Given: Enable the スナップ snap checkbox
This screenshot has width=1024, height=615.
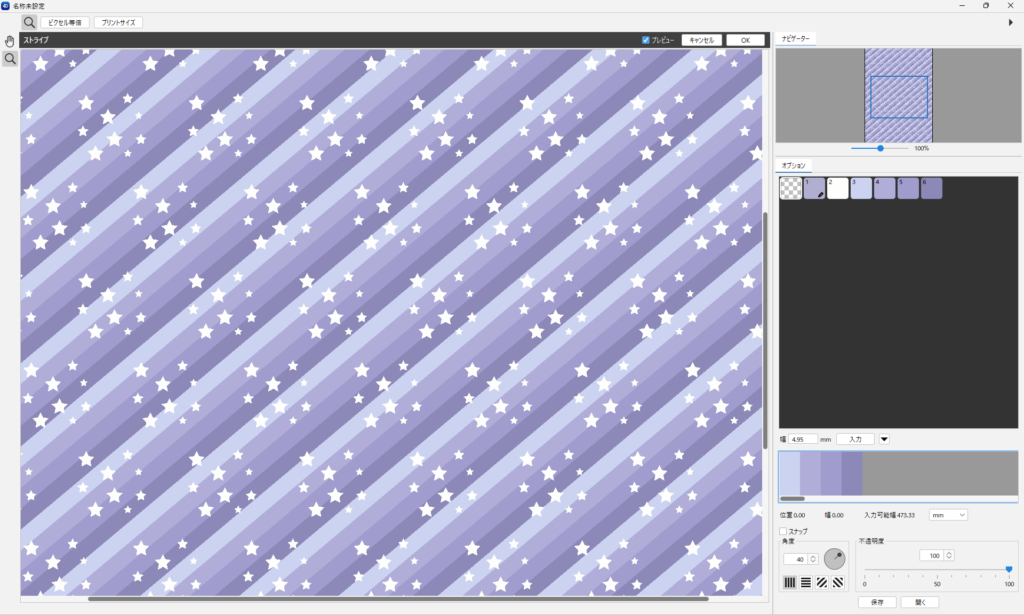Looking at the screenshot, I should [x=783, y=531].
